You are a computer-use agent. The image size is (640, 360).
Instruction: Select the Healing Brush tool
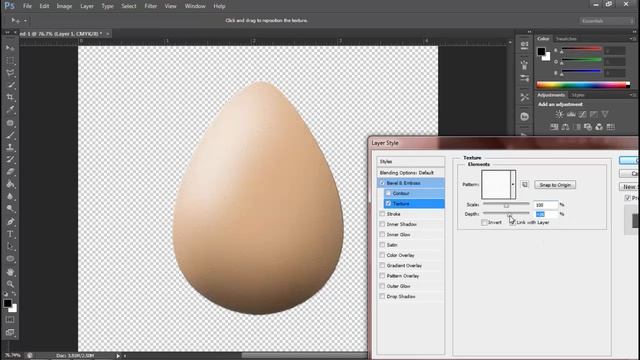coord(10,123)
